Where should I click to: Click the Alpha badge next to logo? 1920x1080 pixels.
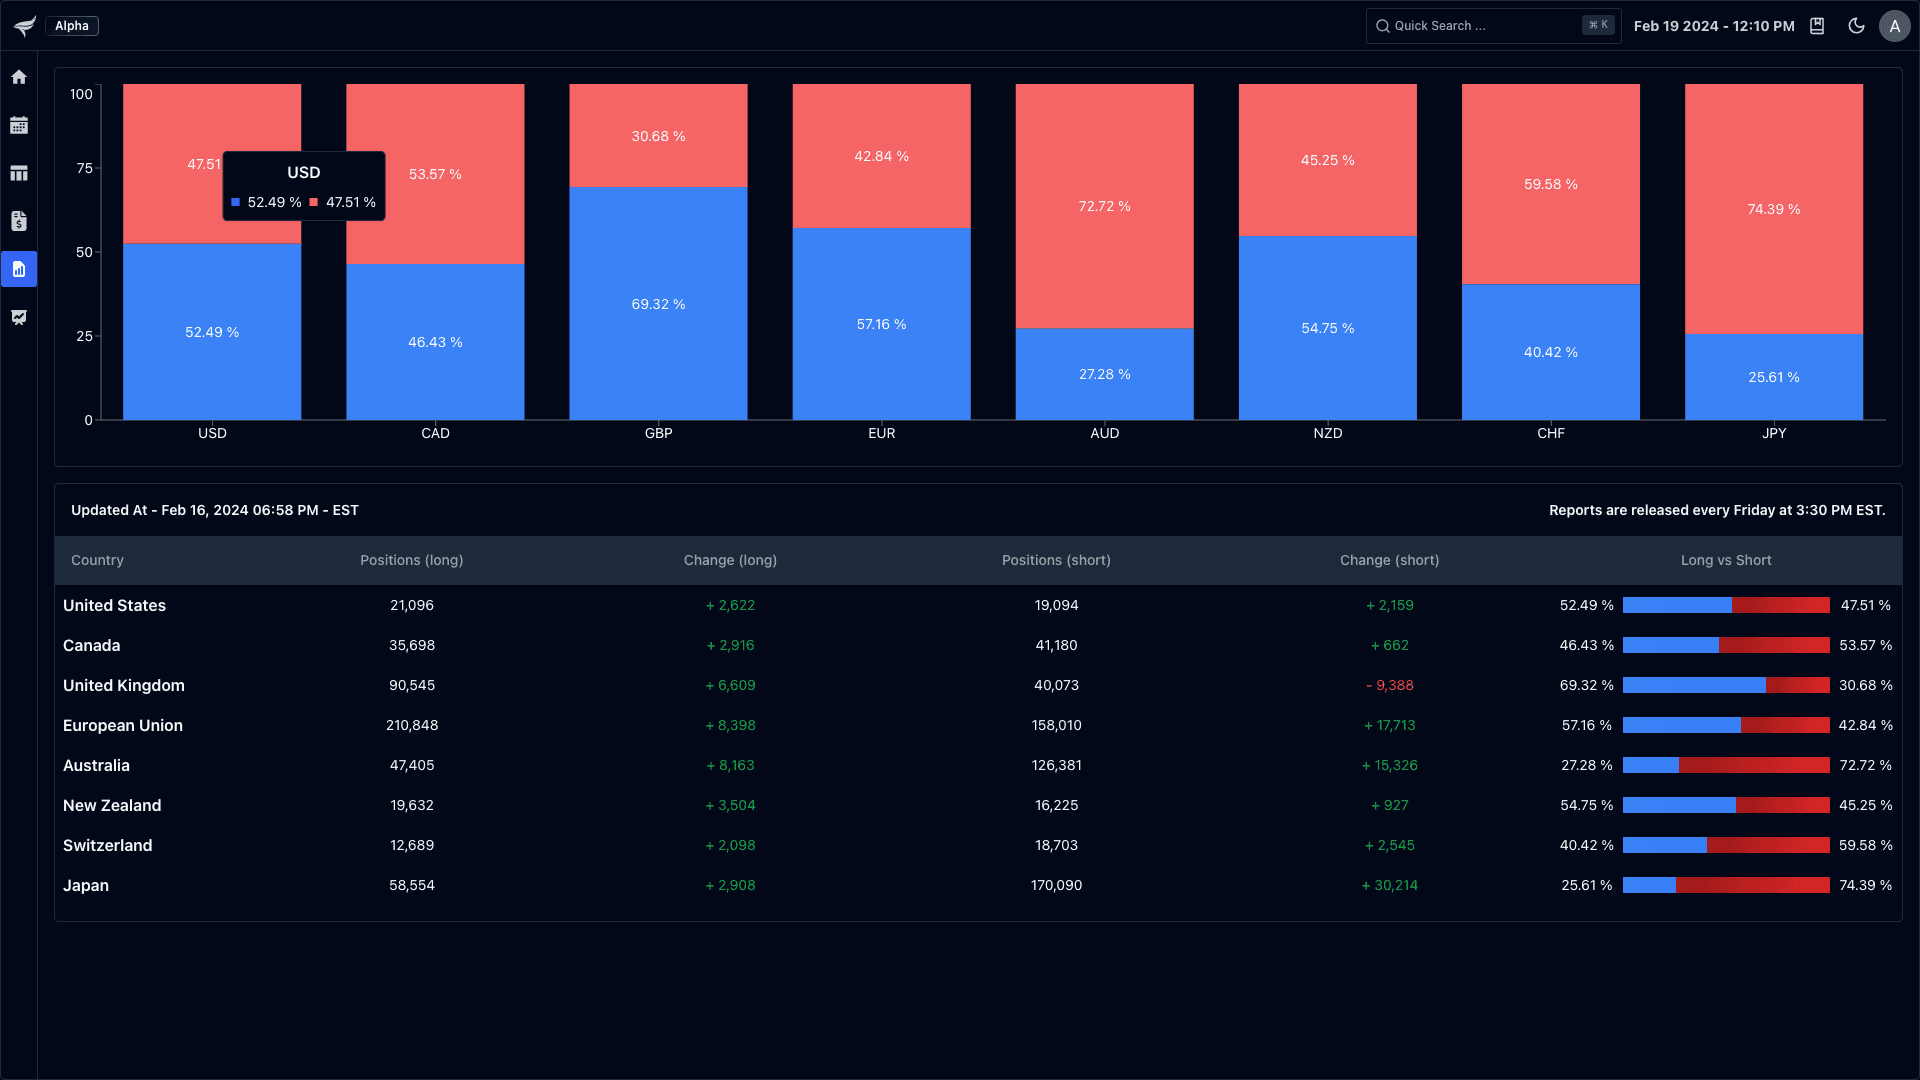pyautogui.click(x=72, y=26)
